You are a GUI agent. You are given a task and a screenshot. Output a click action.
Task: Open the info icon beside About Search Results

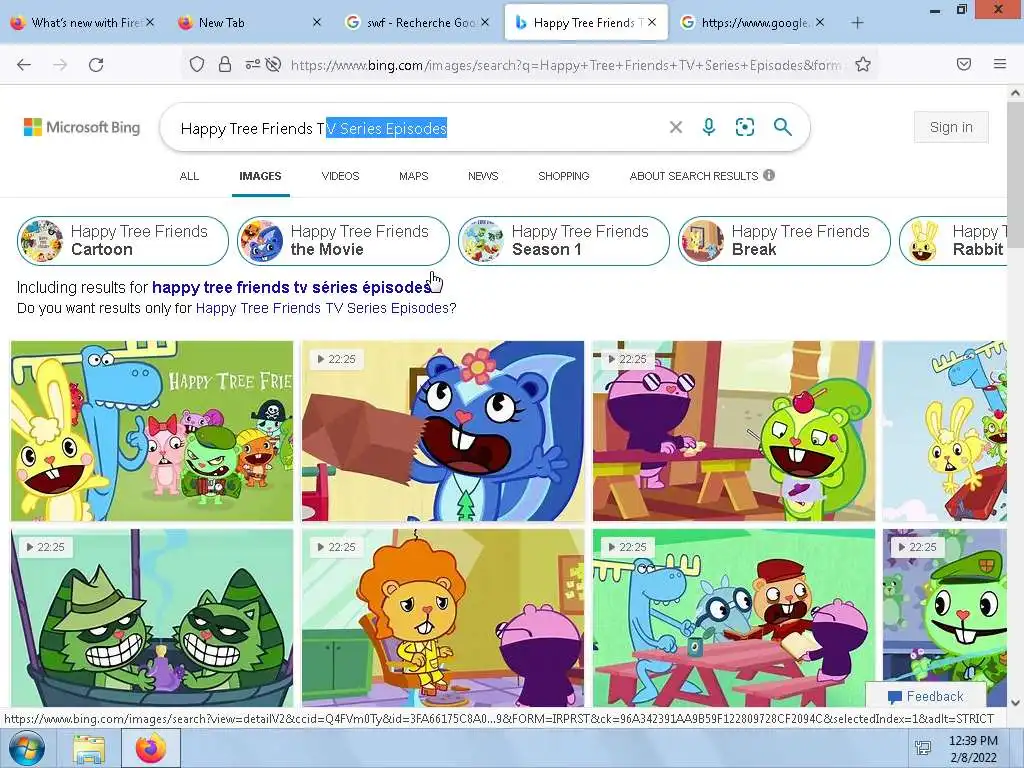769,175
